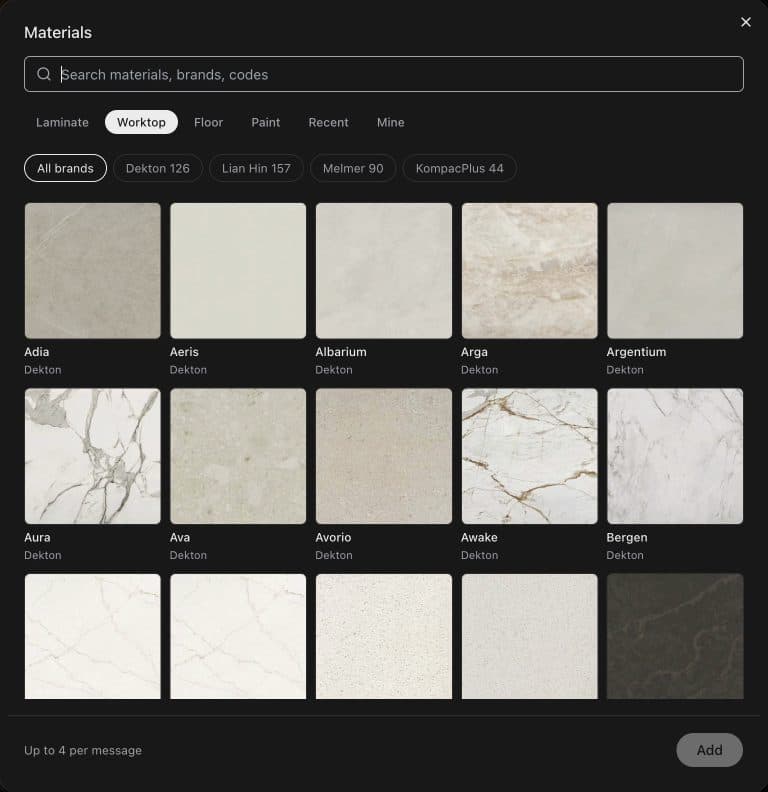Click the Dekton label under Adia
The image size is (768, 792).
(x=43, y=370)
